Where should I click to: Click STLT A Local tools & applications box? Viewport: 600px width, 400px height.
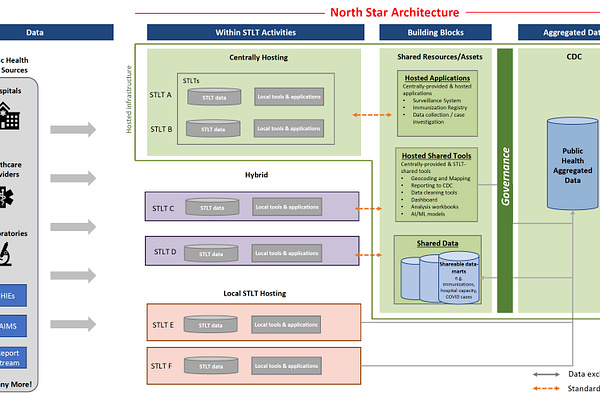289,96
